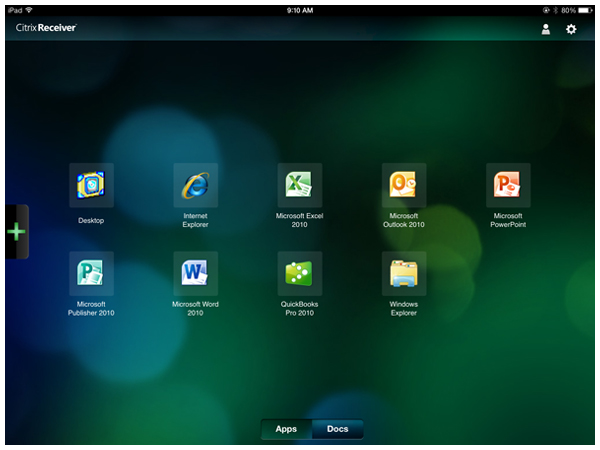Click the "Internet Explorer" label
Viewport: 600px width, 450px height.
195,220
